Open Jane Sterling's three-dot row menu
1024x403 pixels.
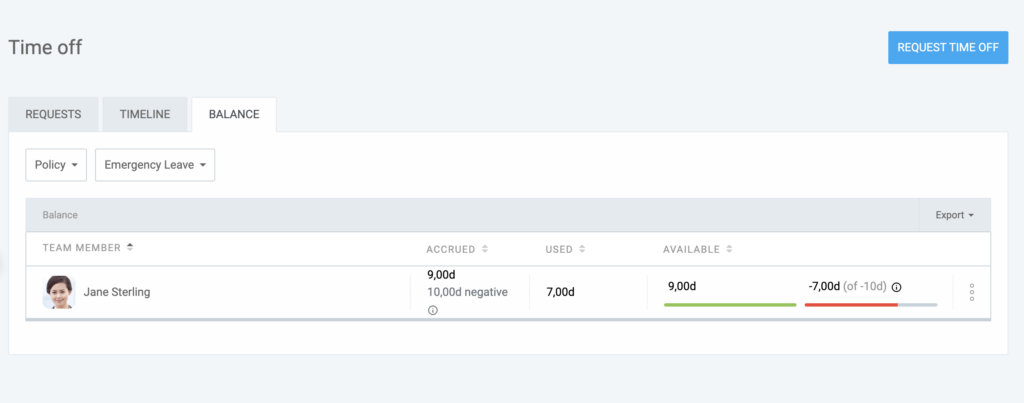pyautogui.click(x=972, y=292)
